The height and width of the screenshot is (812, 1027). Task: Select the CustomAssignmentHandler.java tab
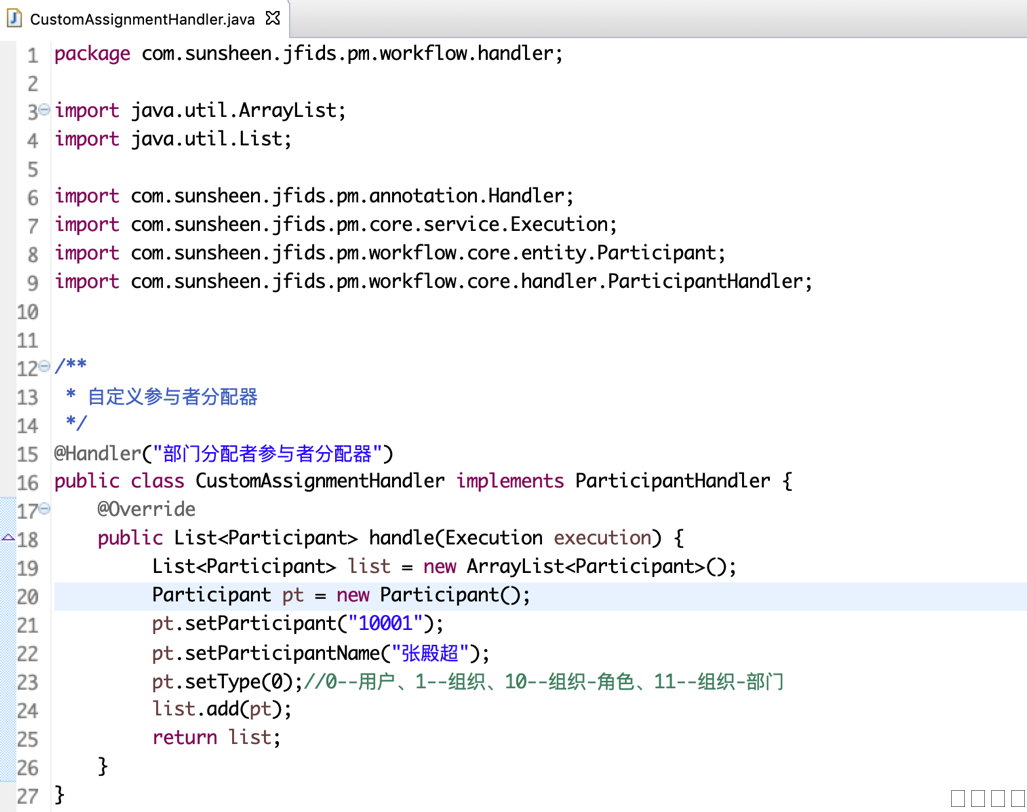coord(142,19)
